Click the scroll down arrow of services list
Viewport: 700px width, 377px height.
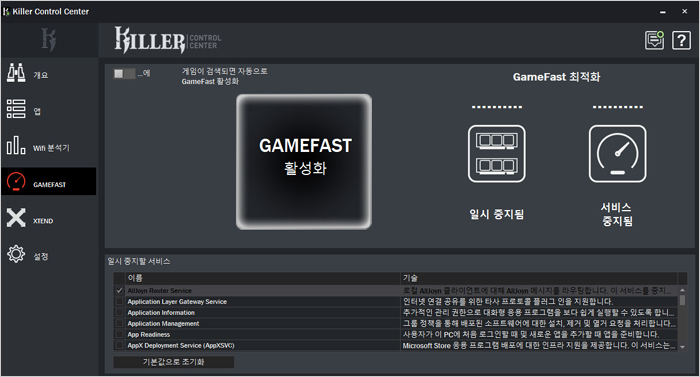[x=682, y=347]
